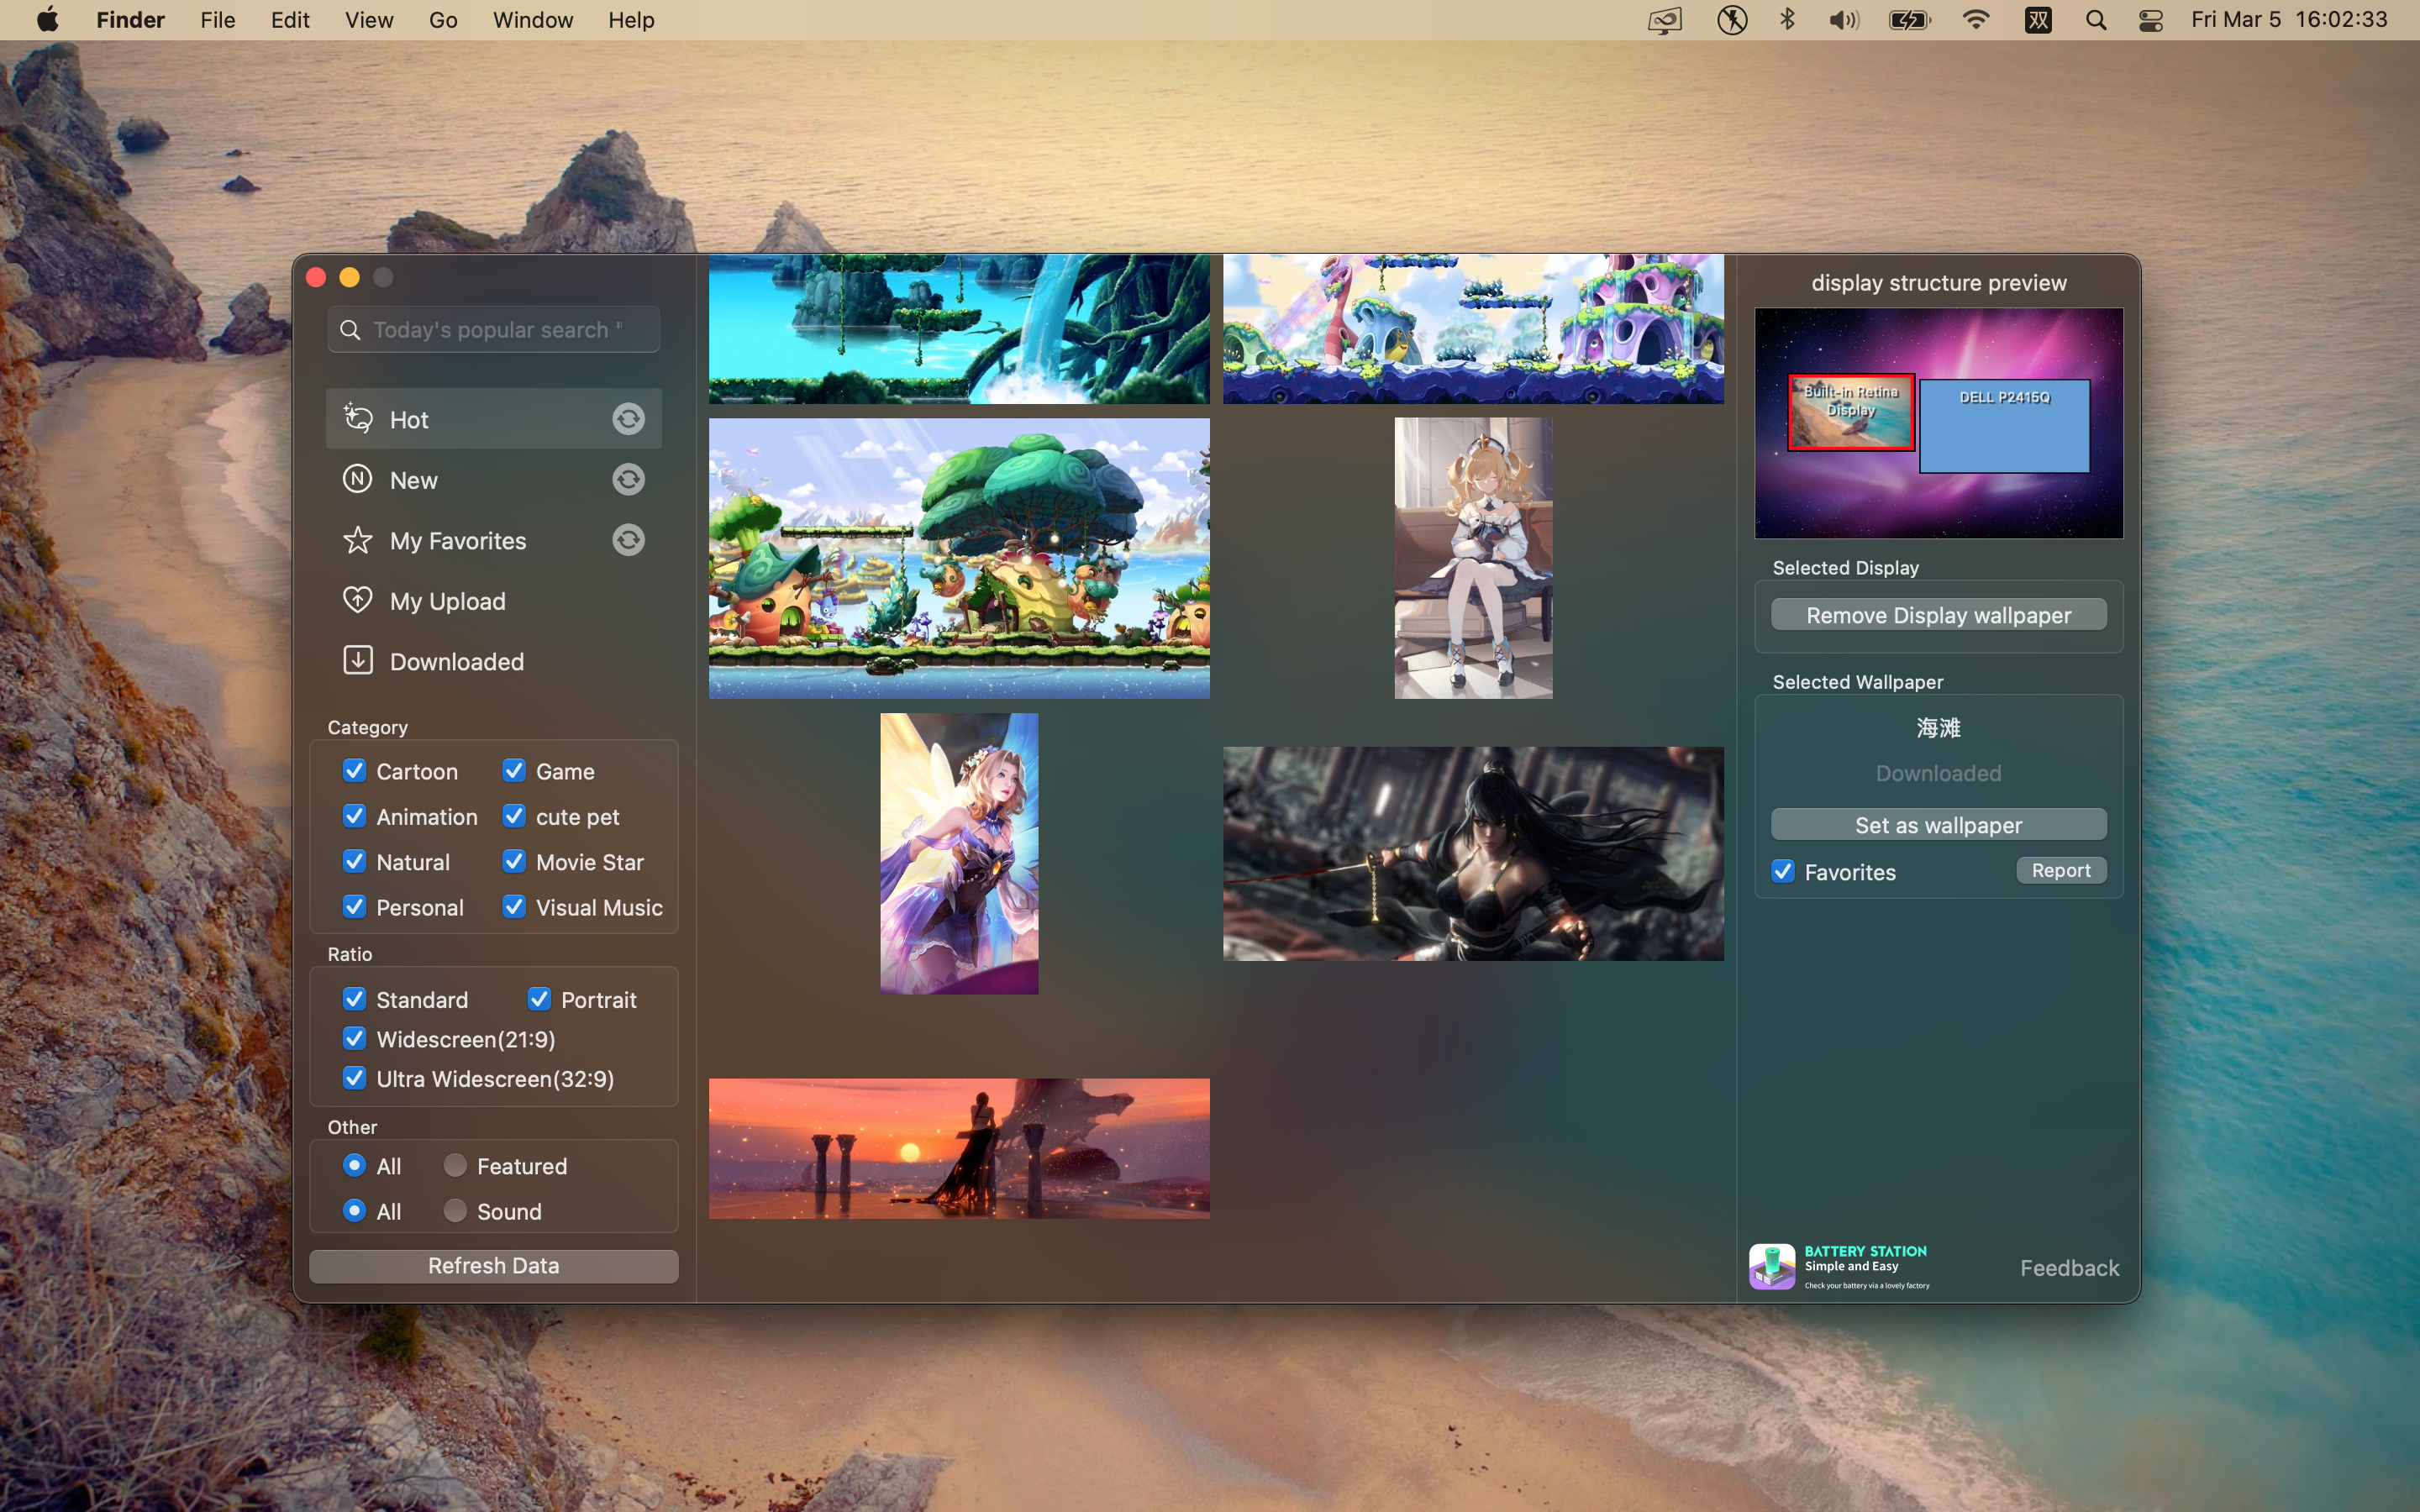
Task: Open Control Center in menu bar
Action: (2151, 20)
